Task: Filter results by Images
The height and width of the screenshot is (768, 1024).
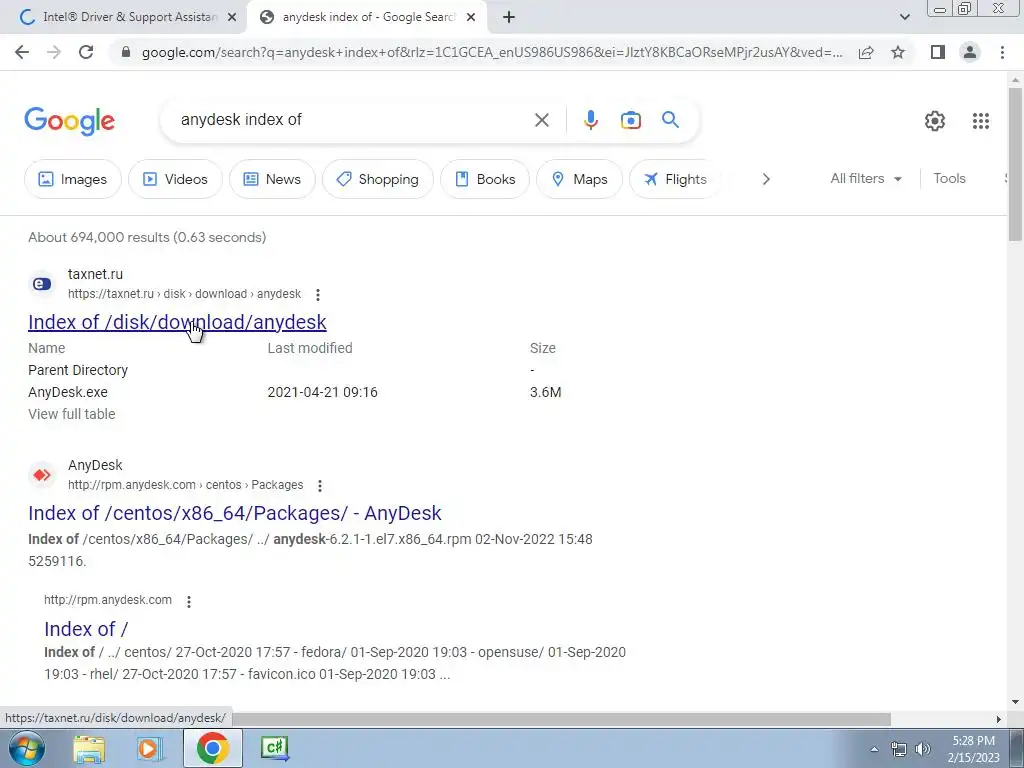Action: pyautogui.click(x=72, y=179)
